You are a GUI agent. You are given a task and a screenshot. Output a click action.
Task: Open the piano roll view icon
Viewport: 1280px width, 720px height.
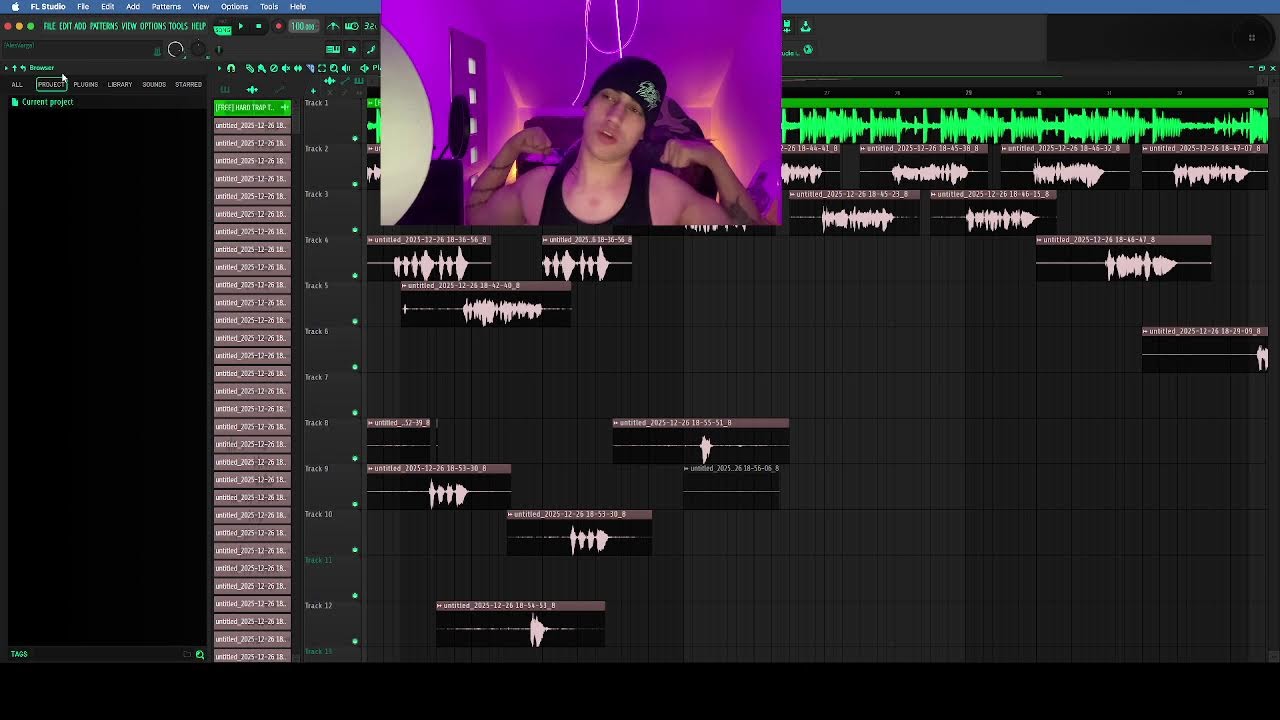333,49
